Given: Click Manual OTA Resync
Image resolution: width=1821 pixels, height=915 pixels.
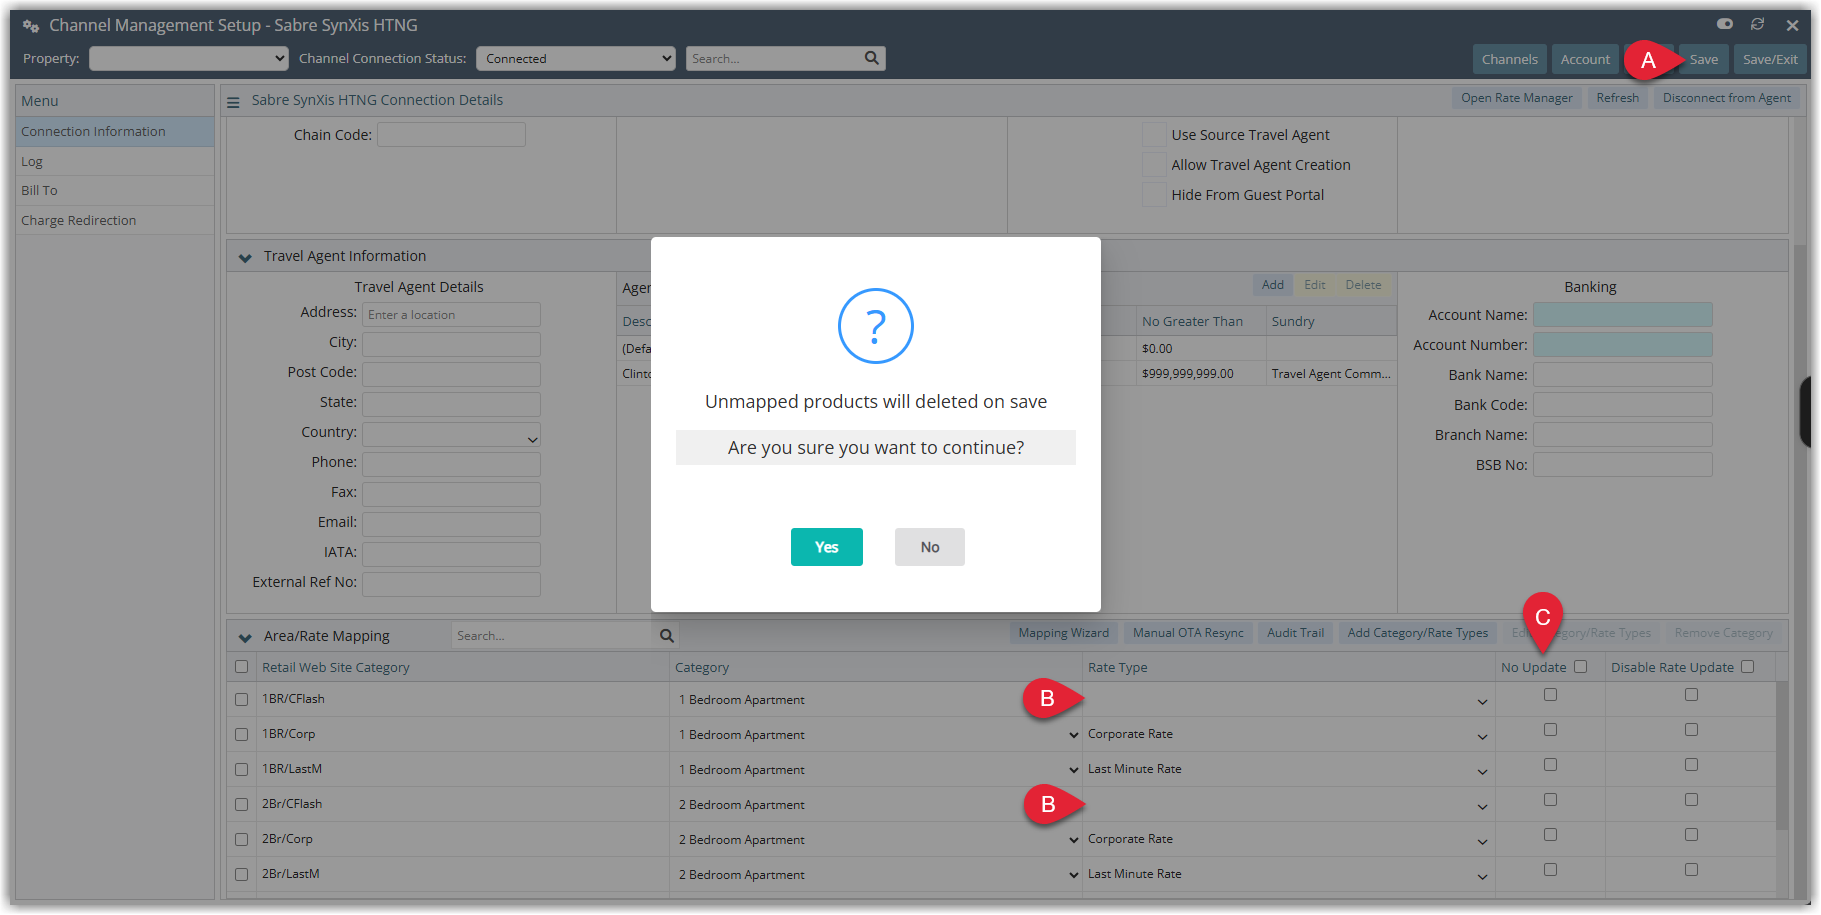Looking at the screenshot, I should [x=1188, y=633].
